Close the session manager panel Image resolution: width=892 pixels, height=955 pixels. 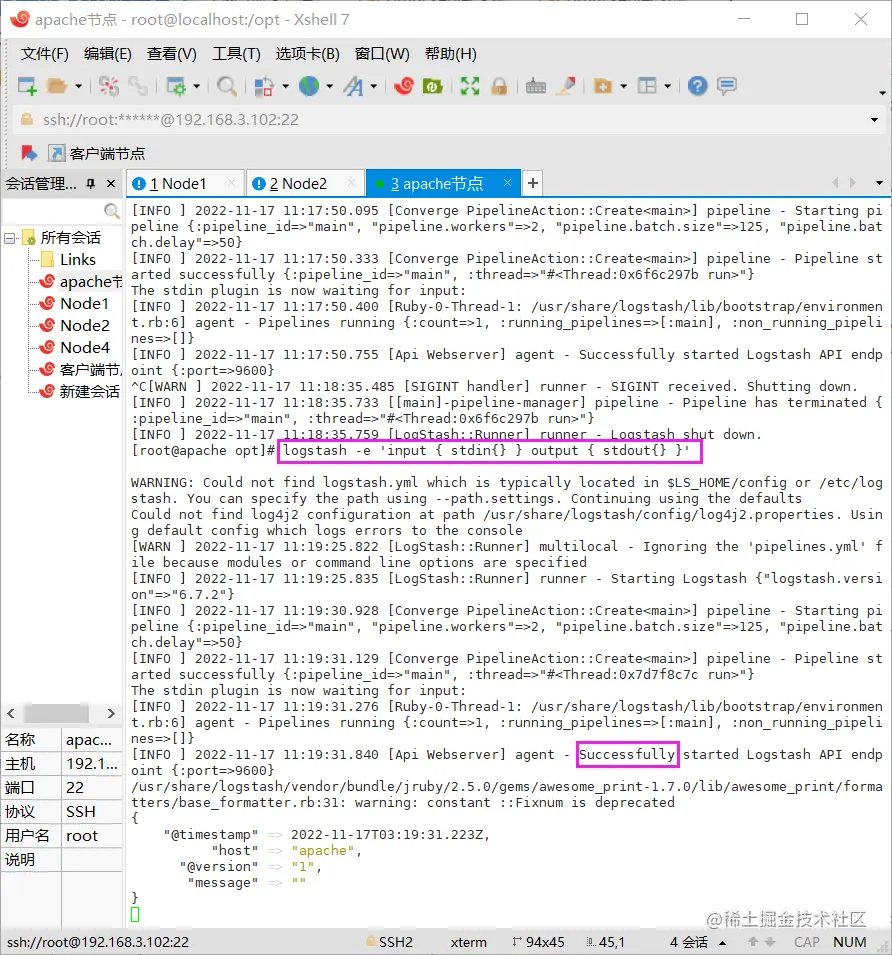click(x=111, y=183)
